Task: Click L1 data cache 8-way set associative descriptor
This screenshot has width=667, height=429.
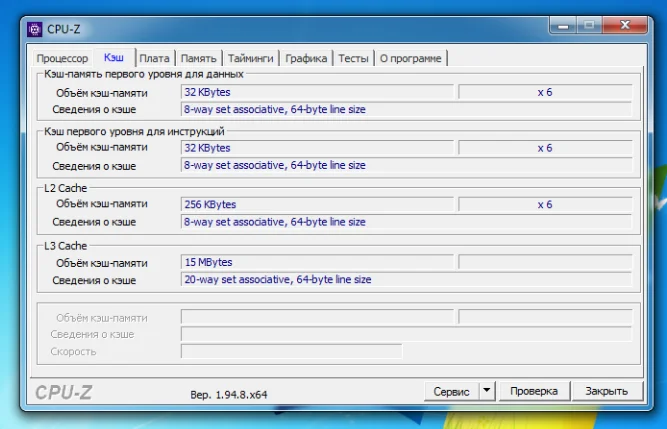Action: point(406,109)
